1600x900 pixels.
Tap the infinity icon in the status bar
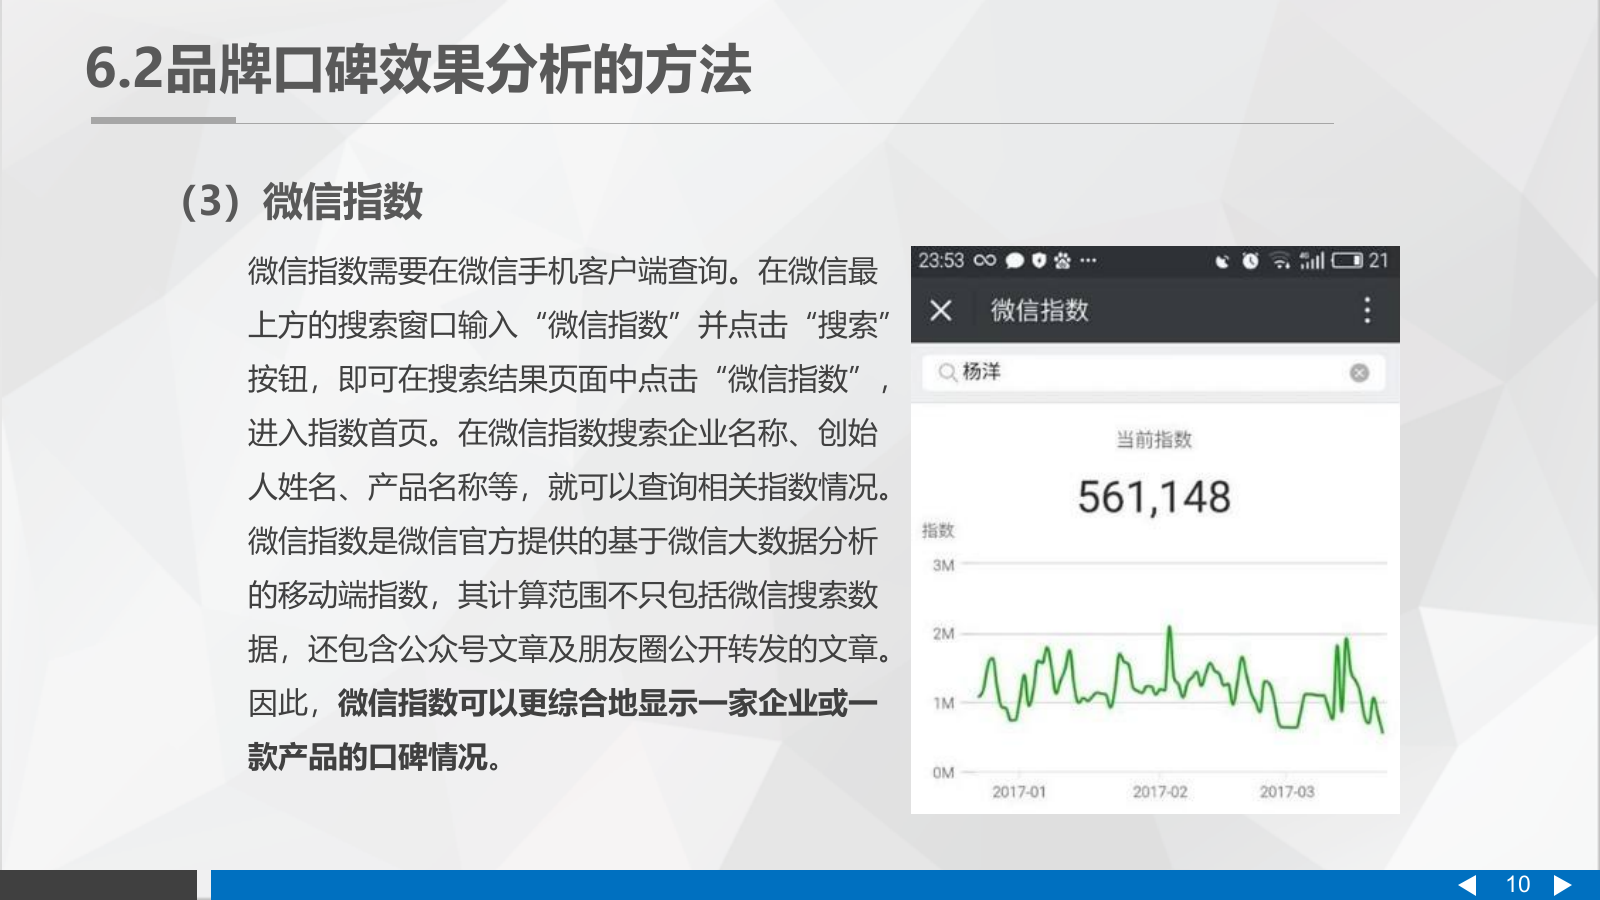pos(985,260)
